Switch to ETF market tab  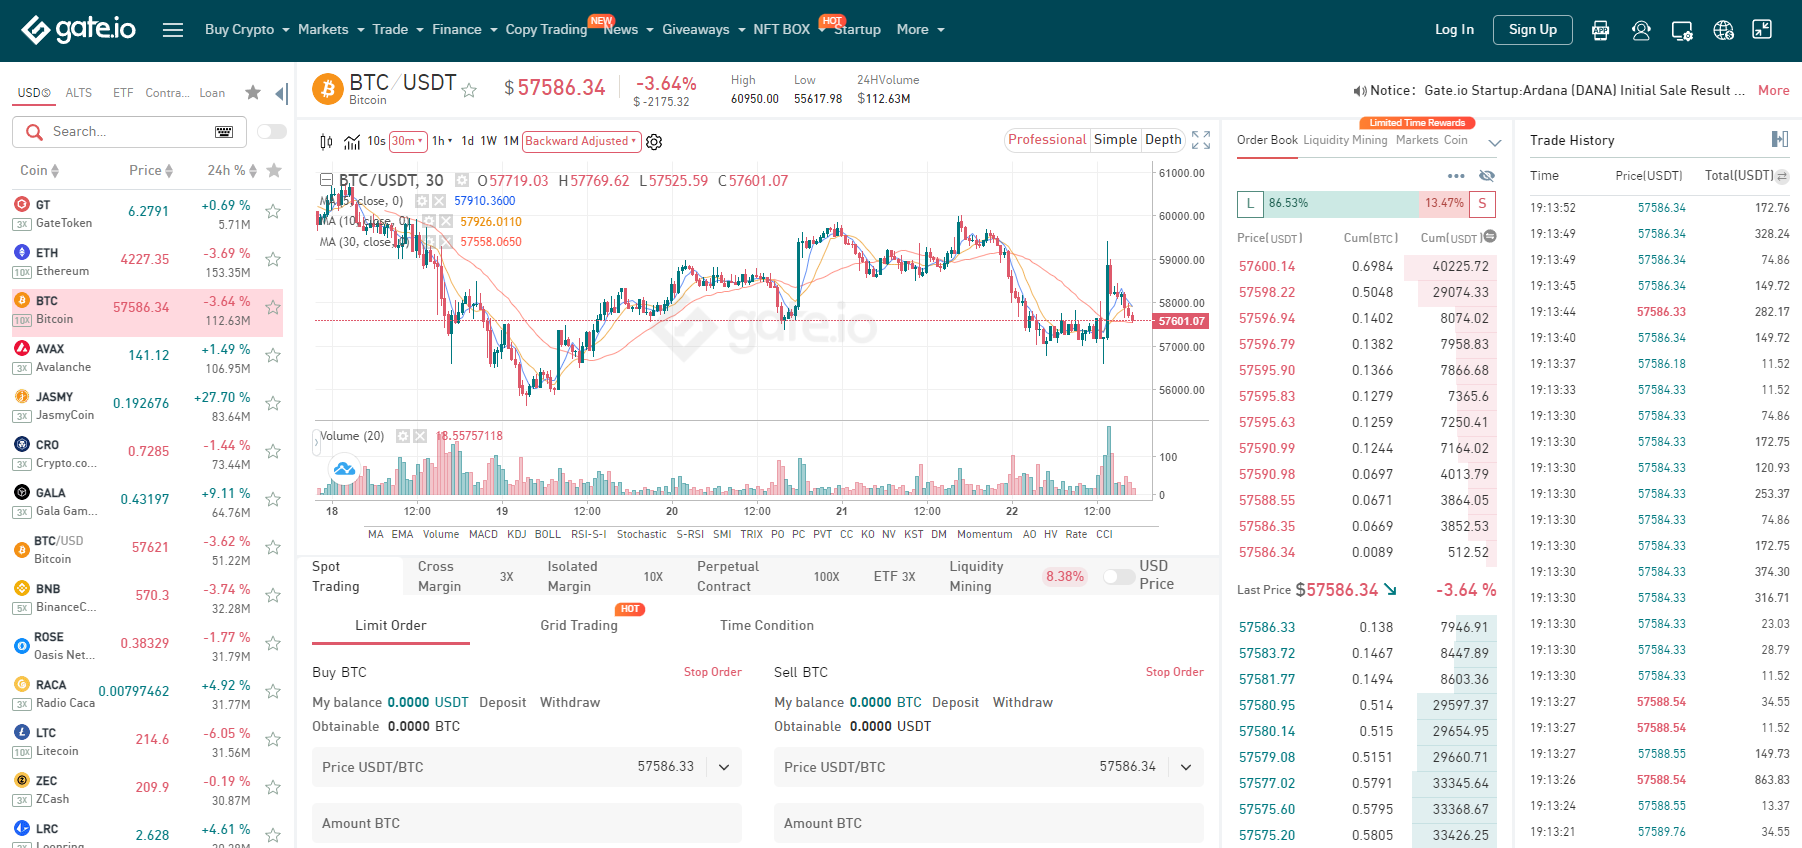tap(123, 93)
